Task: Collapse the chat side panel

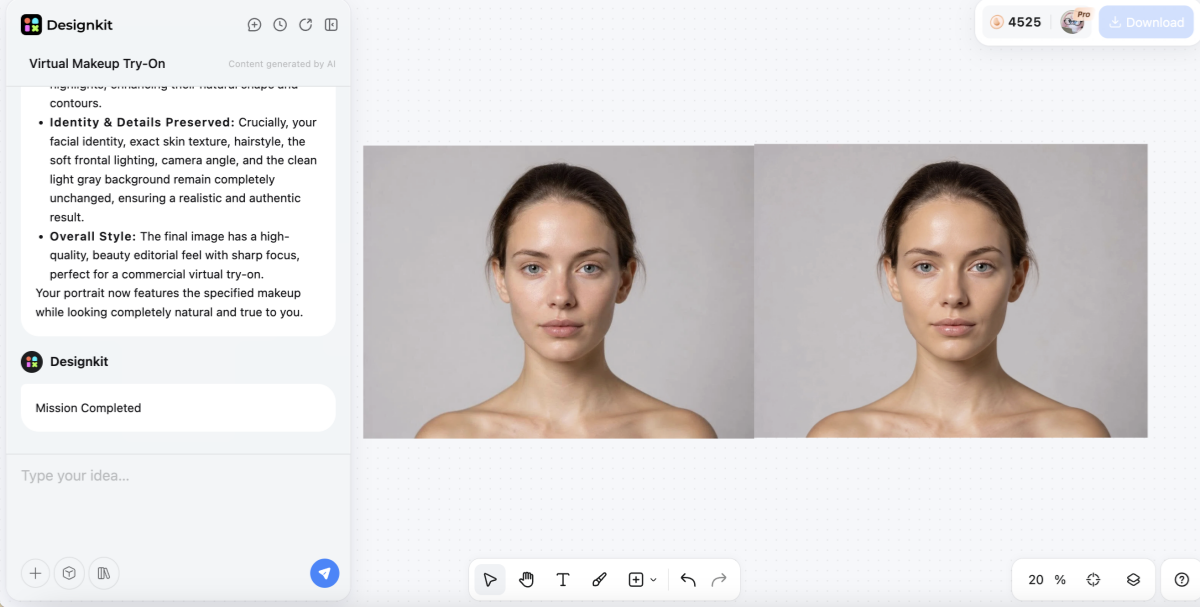Action: pos(331,25)
